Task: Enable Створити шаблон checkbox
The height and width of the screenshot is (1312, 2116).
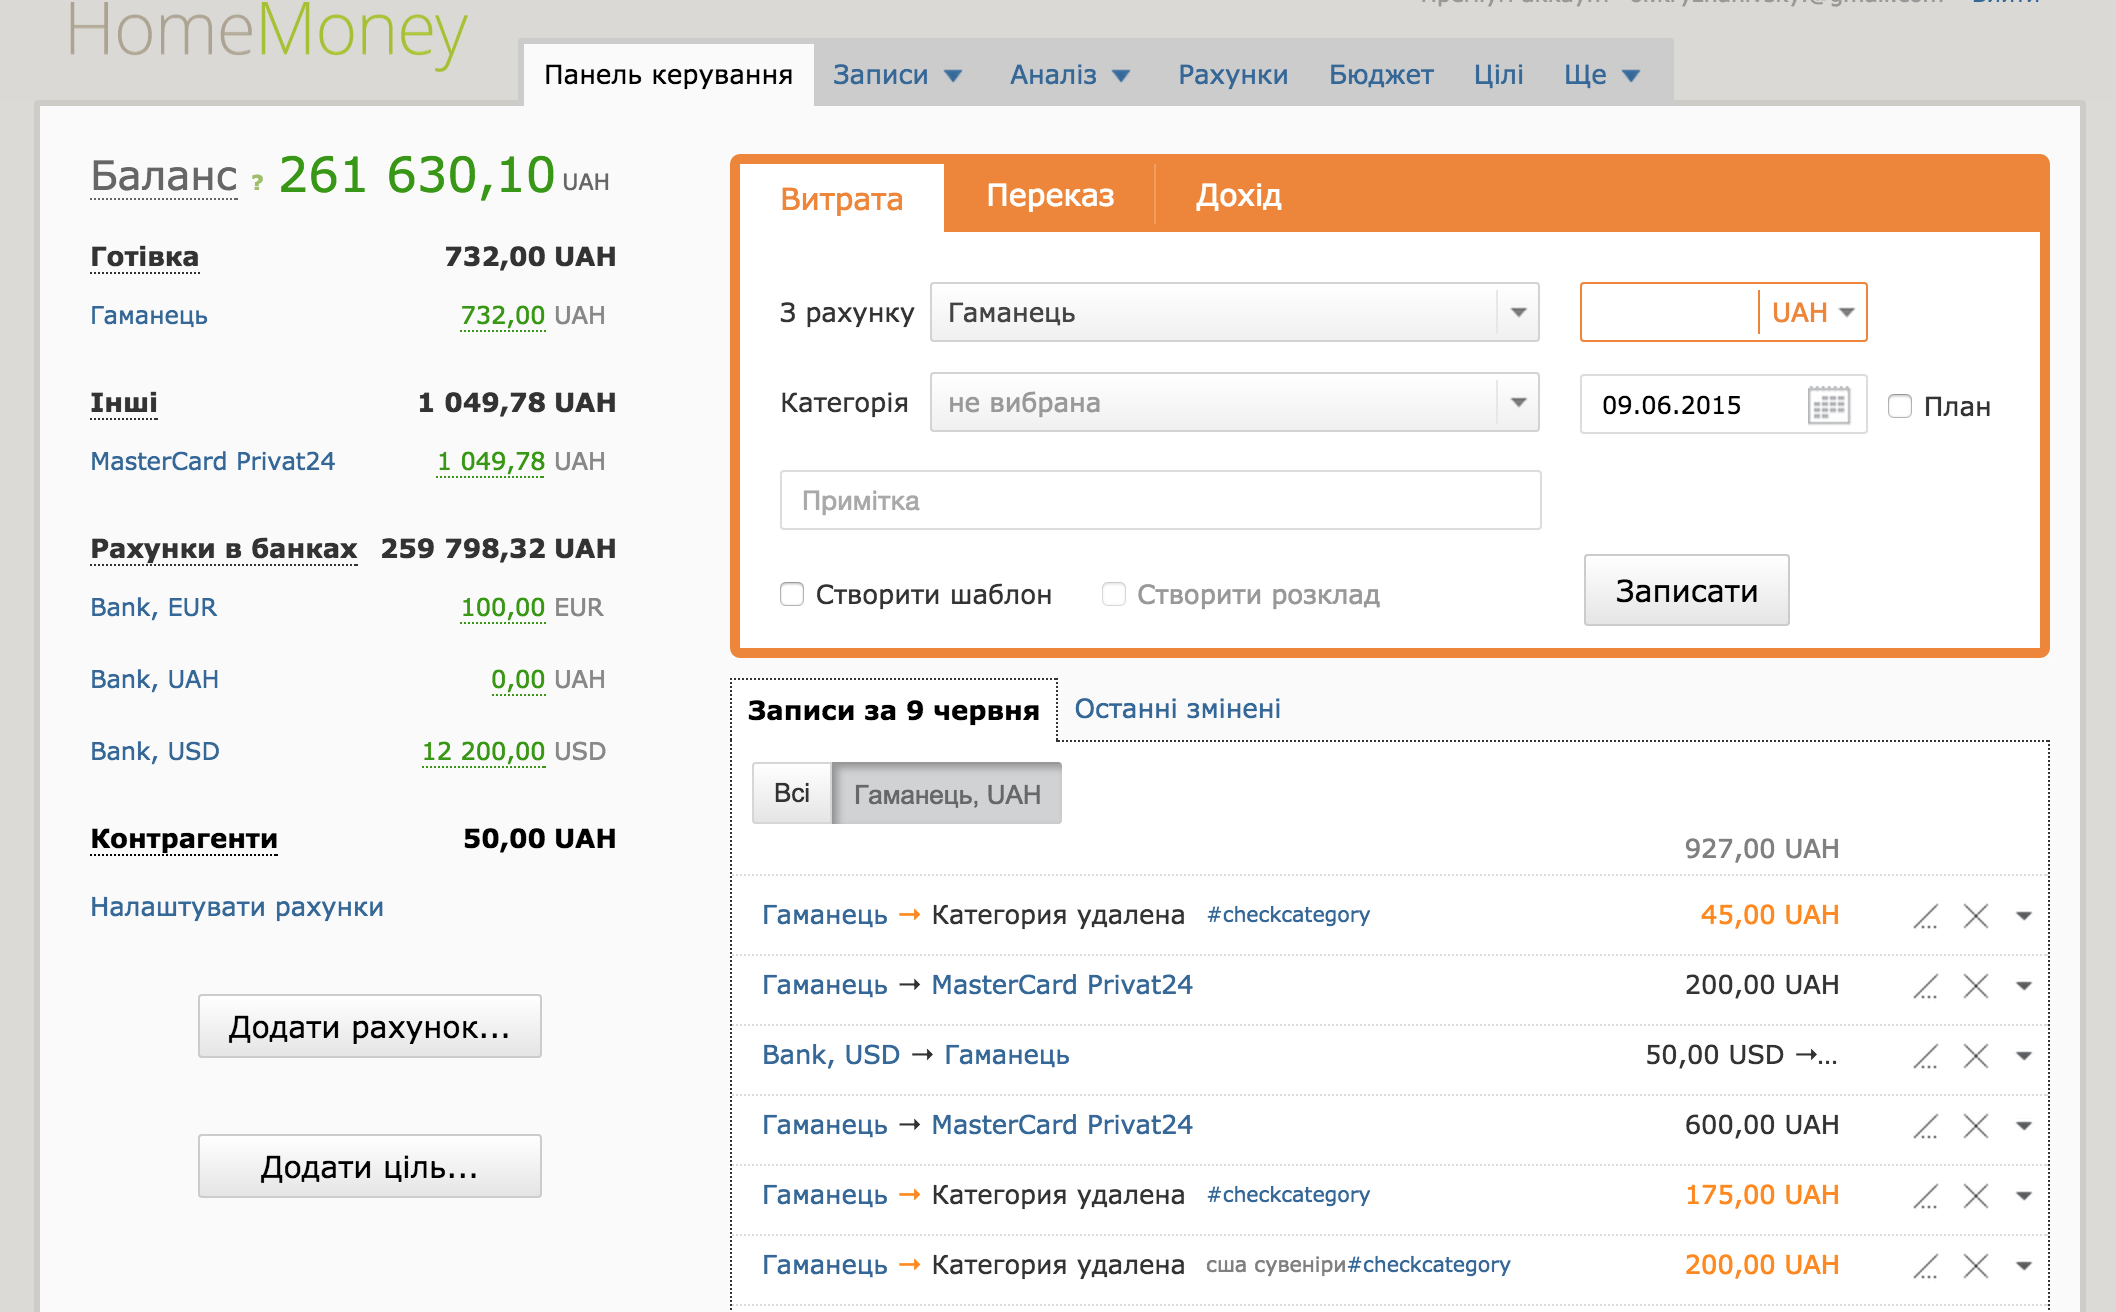Action: [x=792, y=594]
